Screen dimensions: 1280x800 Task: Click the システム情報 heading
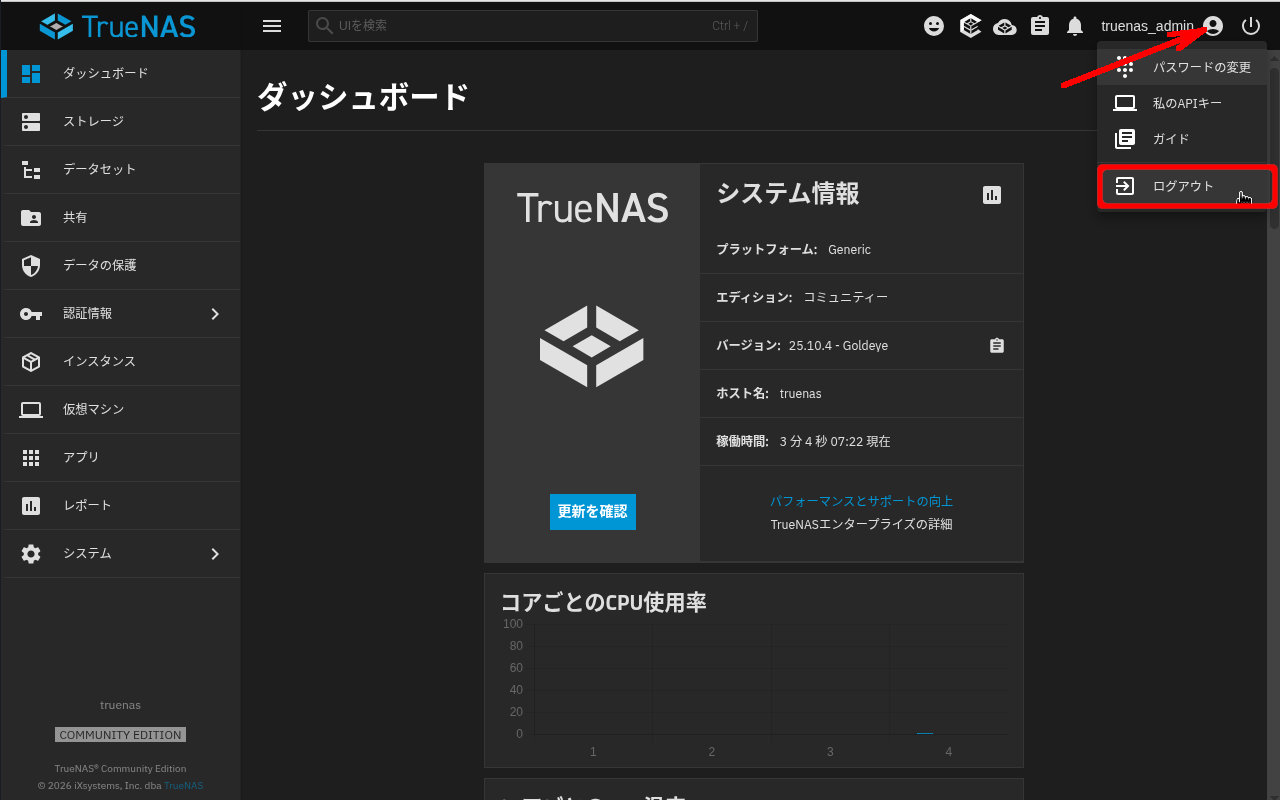[788, 193]
